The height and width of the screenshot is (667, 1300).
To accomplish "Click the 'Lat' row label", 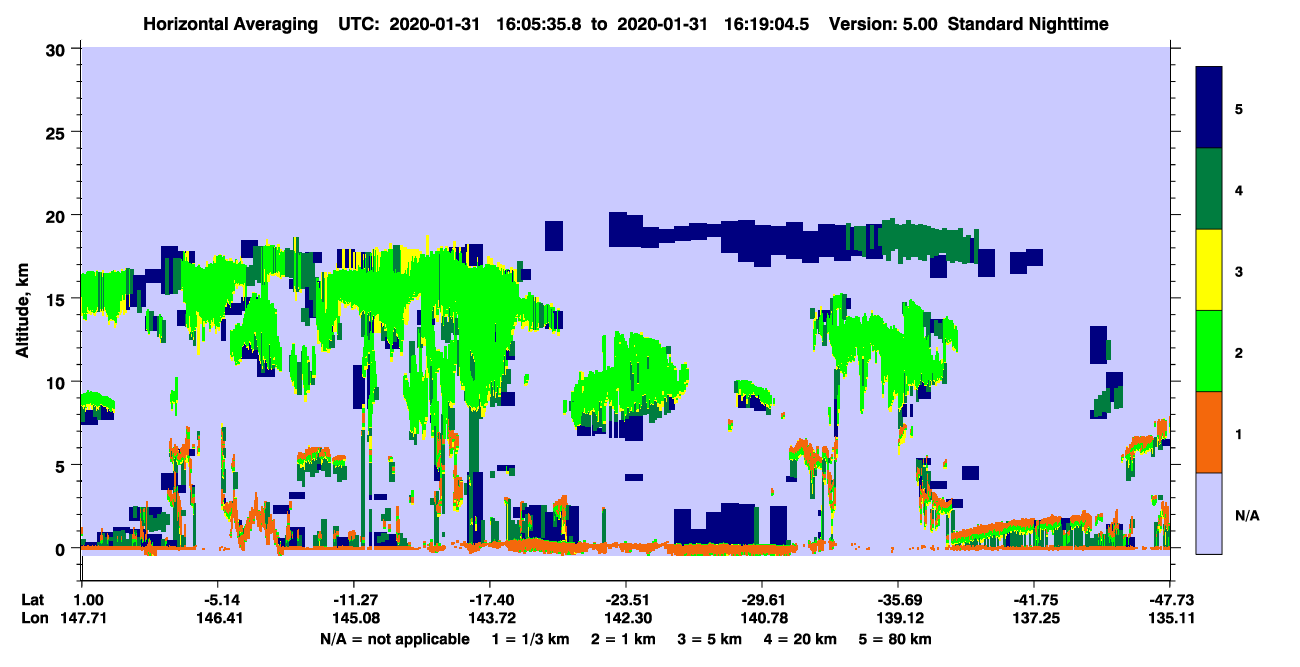I will (32, 600).
